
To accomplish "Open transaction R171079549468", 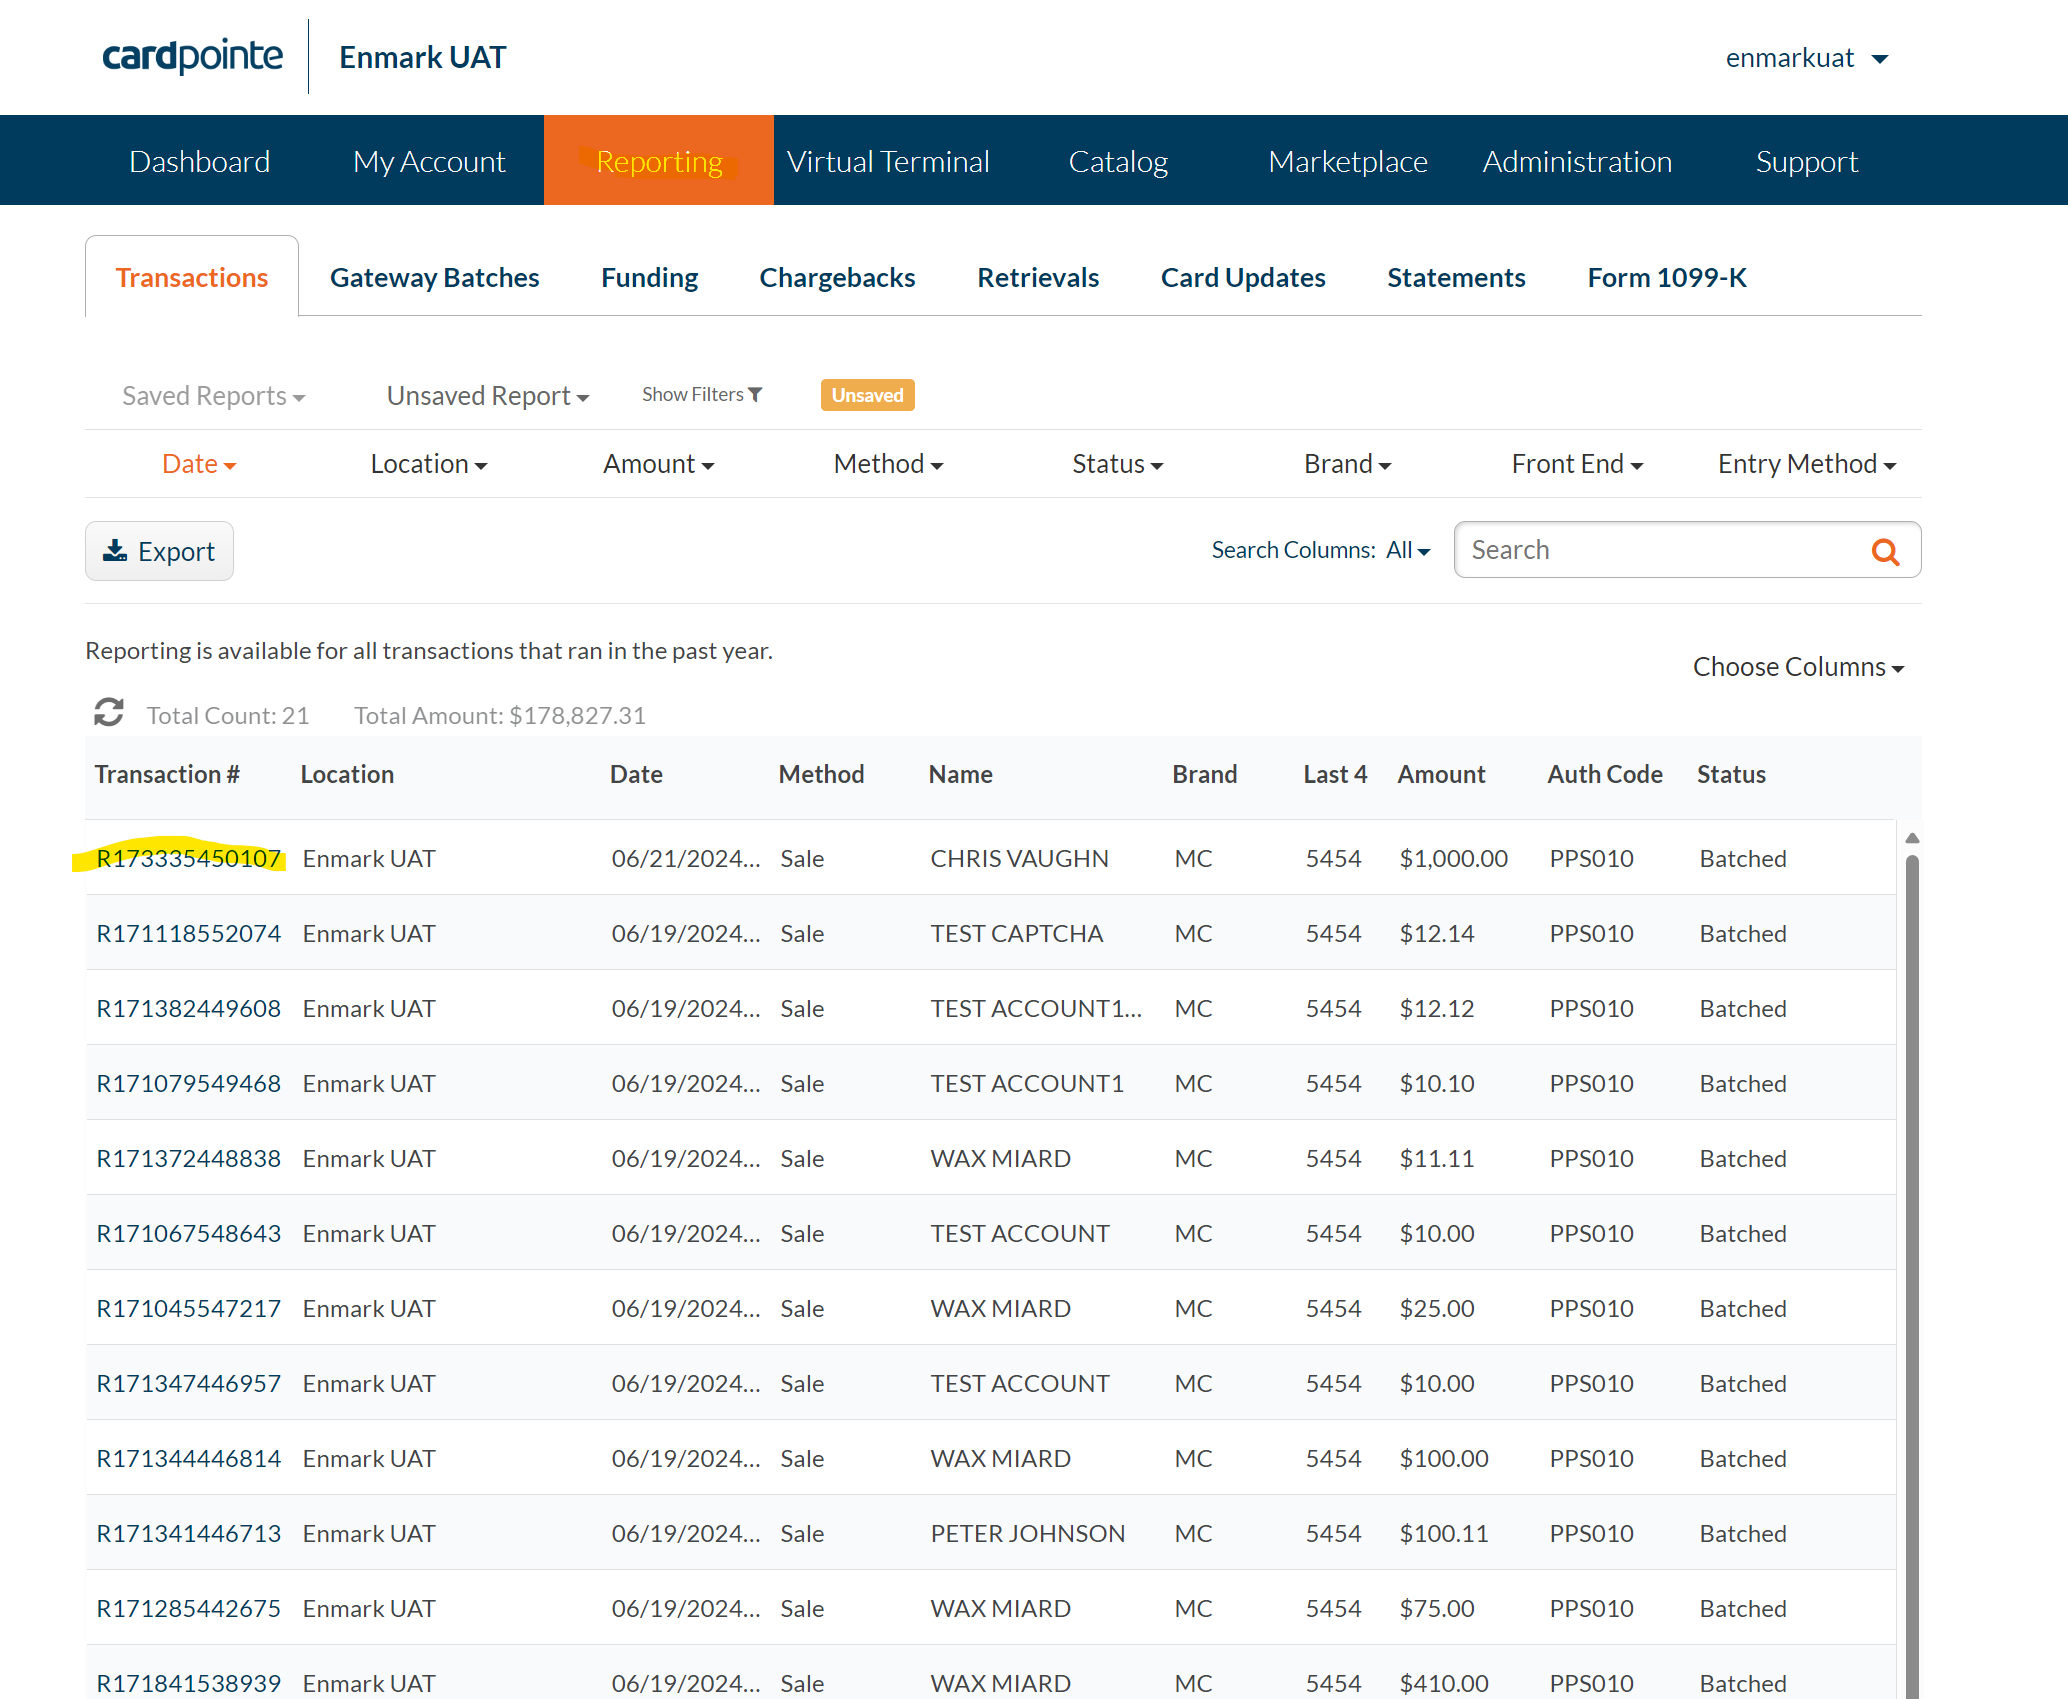I will point(189,1083).
